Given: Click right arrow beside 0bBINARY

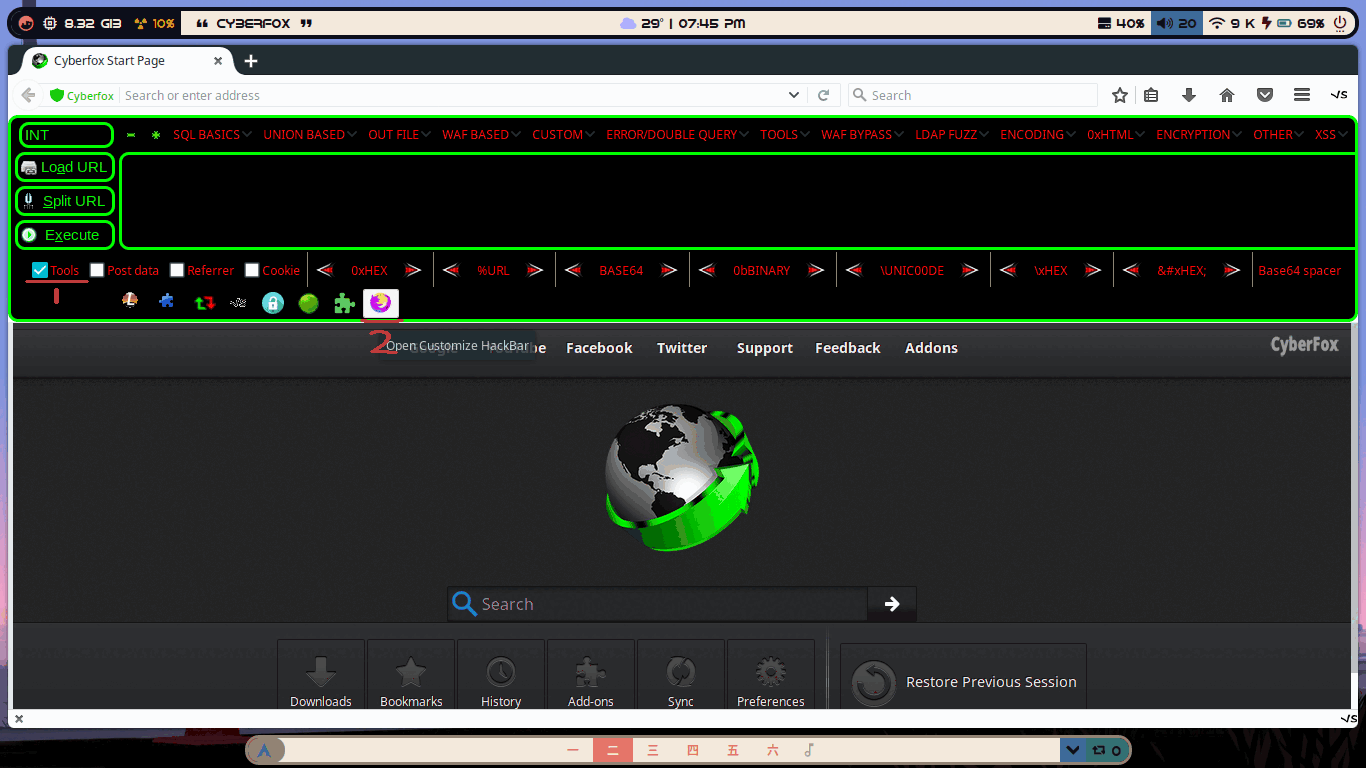Looking at the screenshot, I should click(x=816, y=270).
